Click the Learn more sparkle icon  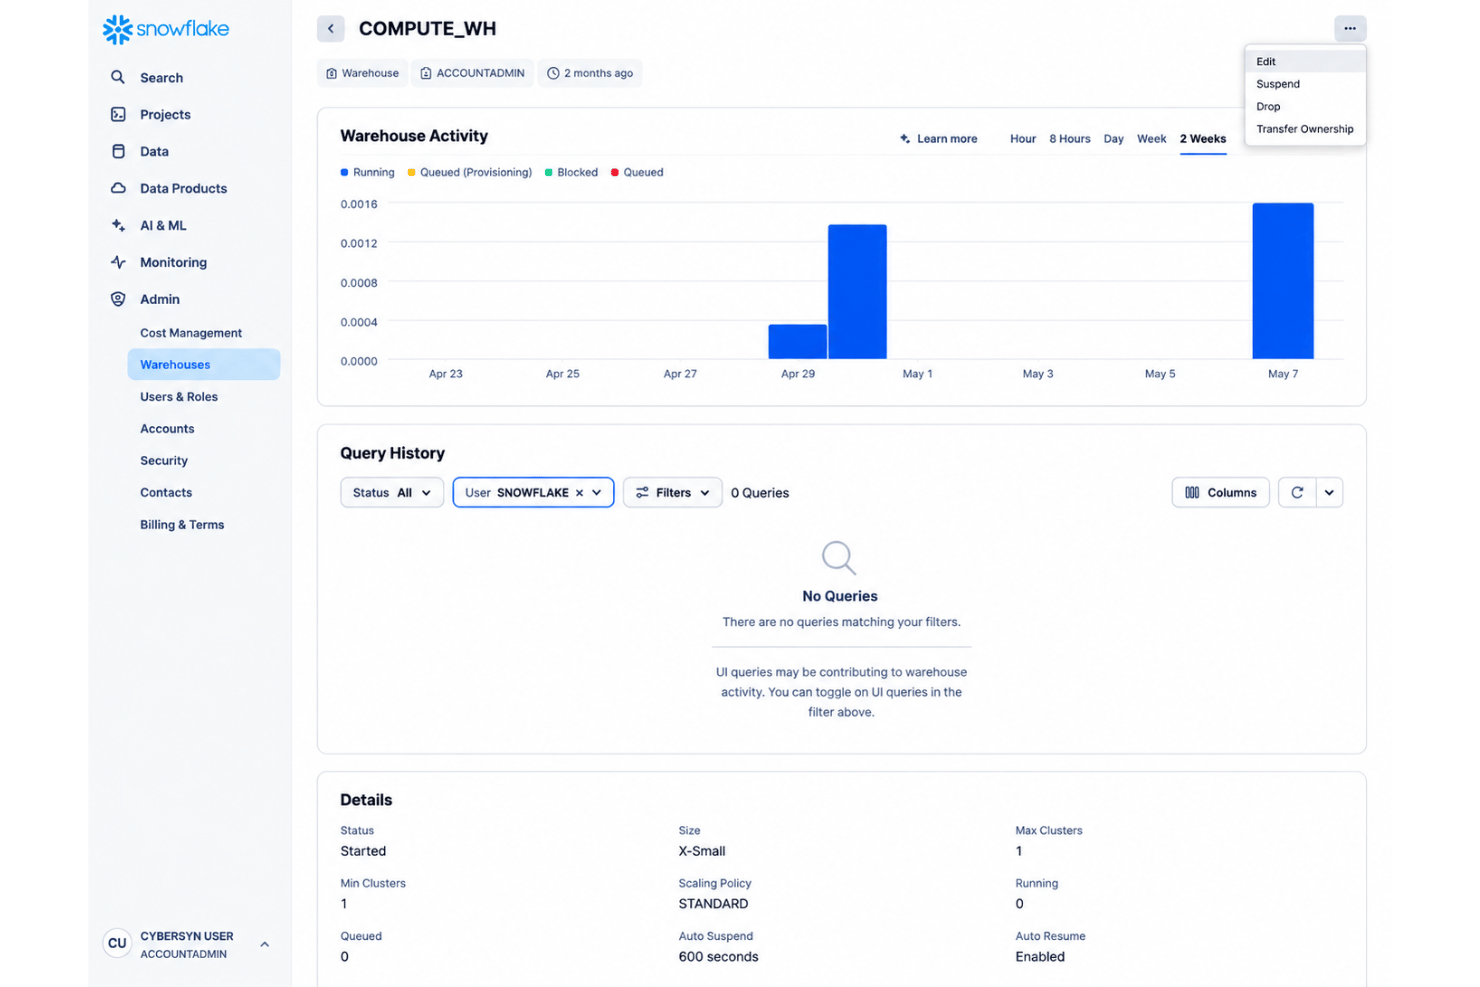pyautogui.click(x=905, y=139)
